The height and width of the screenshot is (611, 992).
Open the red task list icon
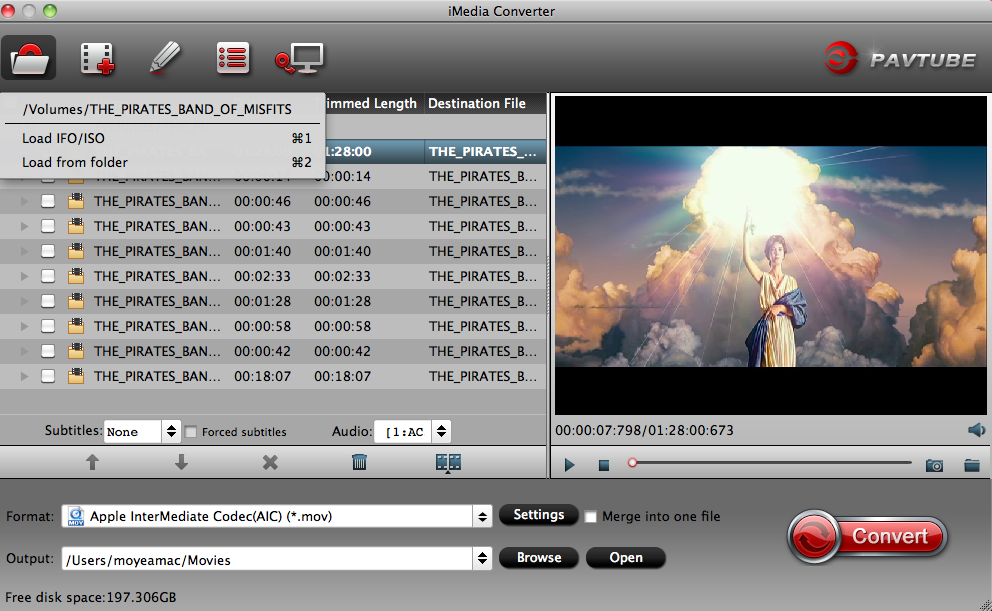[232, 58]
